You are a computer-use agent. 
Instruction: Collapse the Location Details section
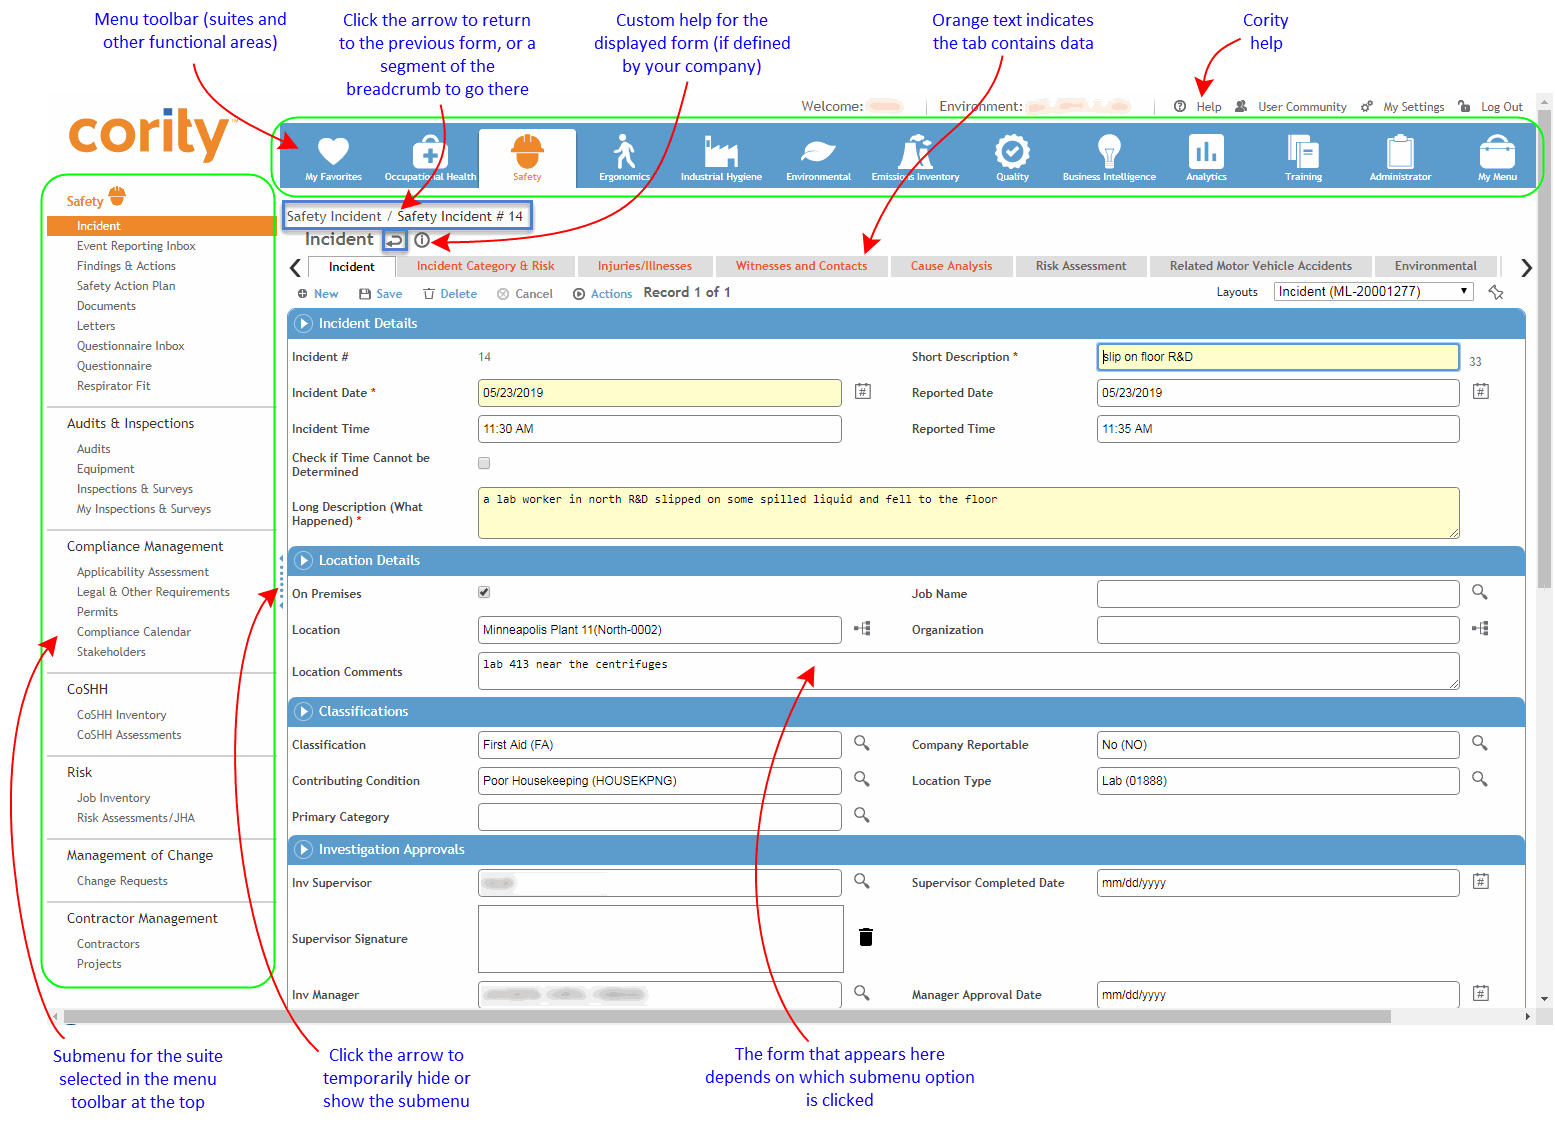pos(304,560)
